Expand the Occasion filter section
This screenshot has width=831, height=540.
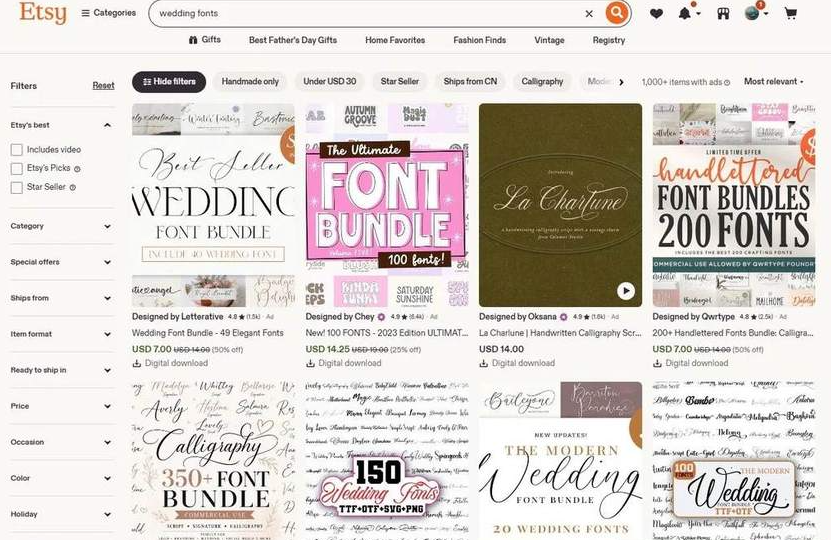coord(61,442)
